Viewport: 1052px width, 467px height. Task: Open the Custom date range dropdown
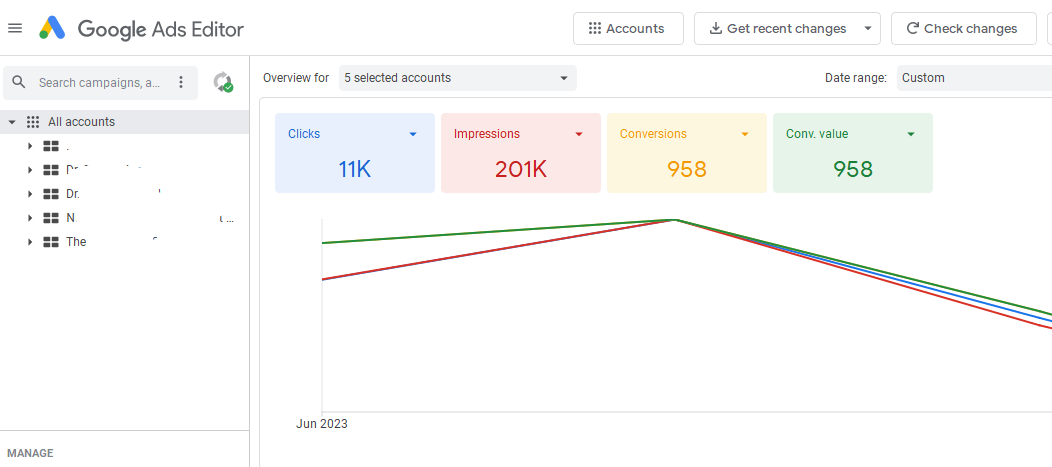(x=972, y=78)
